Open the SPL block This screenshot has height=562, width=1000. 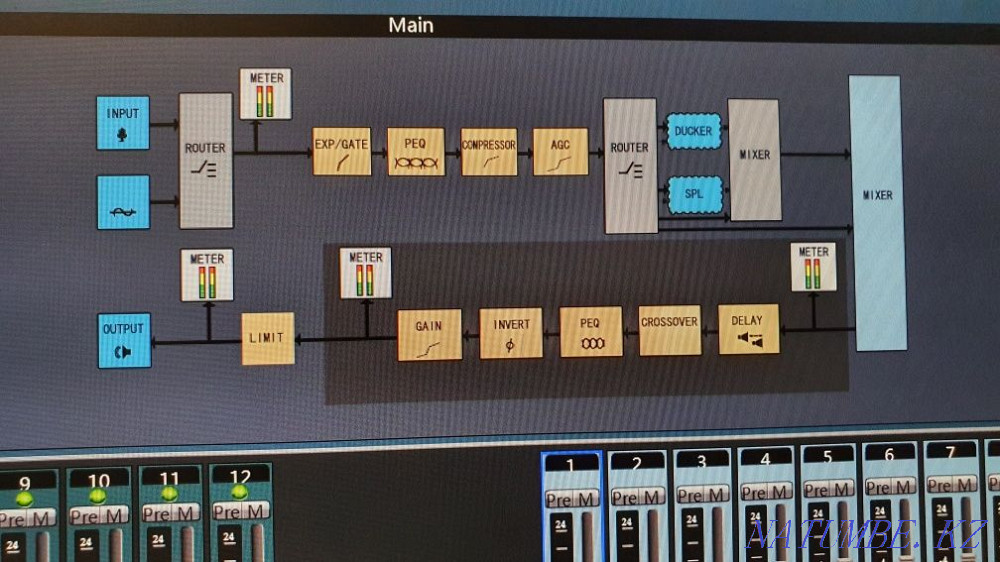tap(693, 192)
